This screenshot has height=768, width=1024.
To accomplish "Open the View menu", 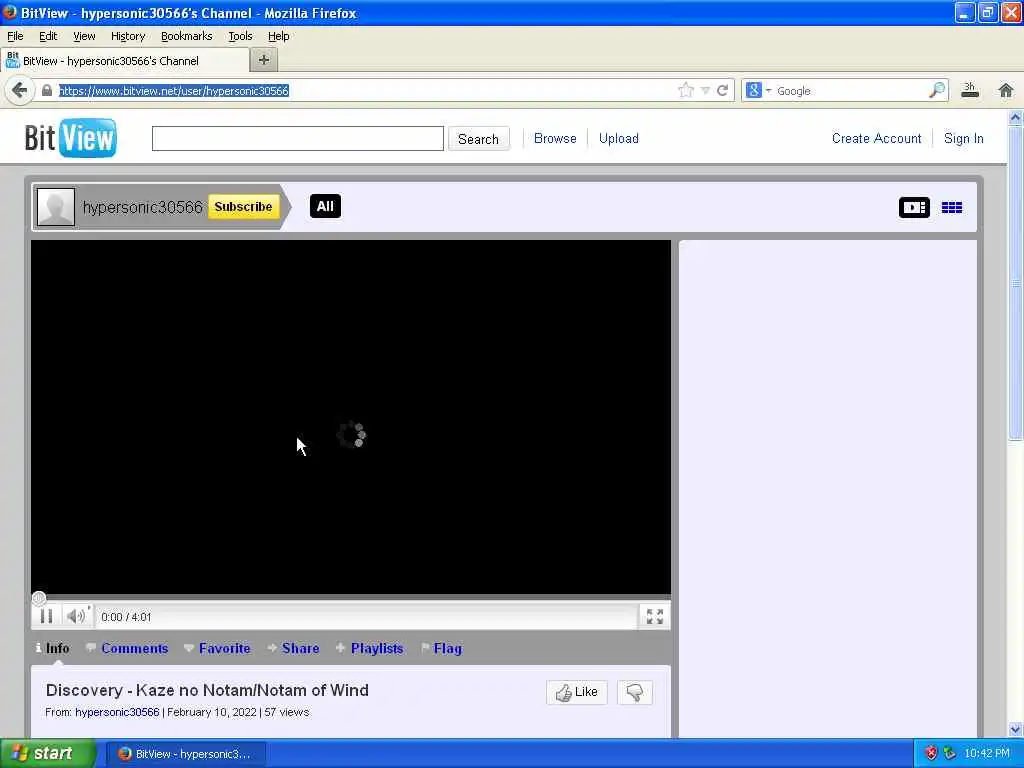I will 84,36.
